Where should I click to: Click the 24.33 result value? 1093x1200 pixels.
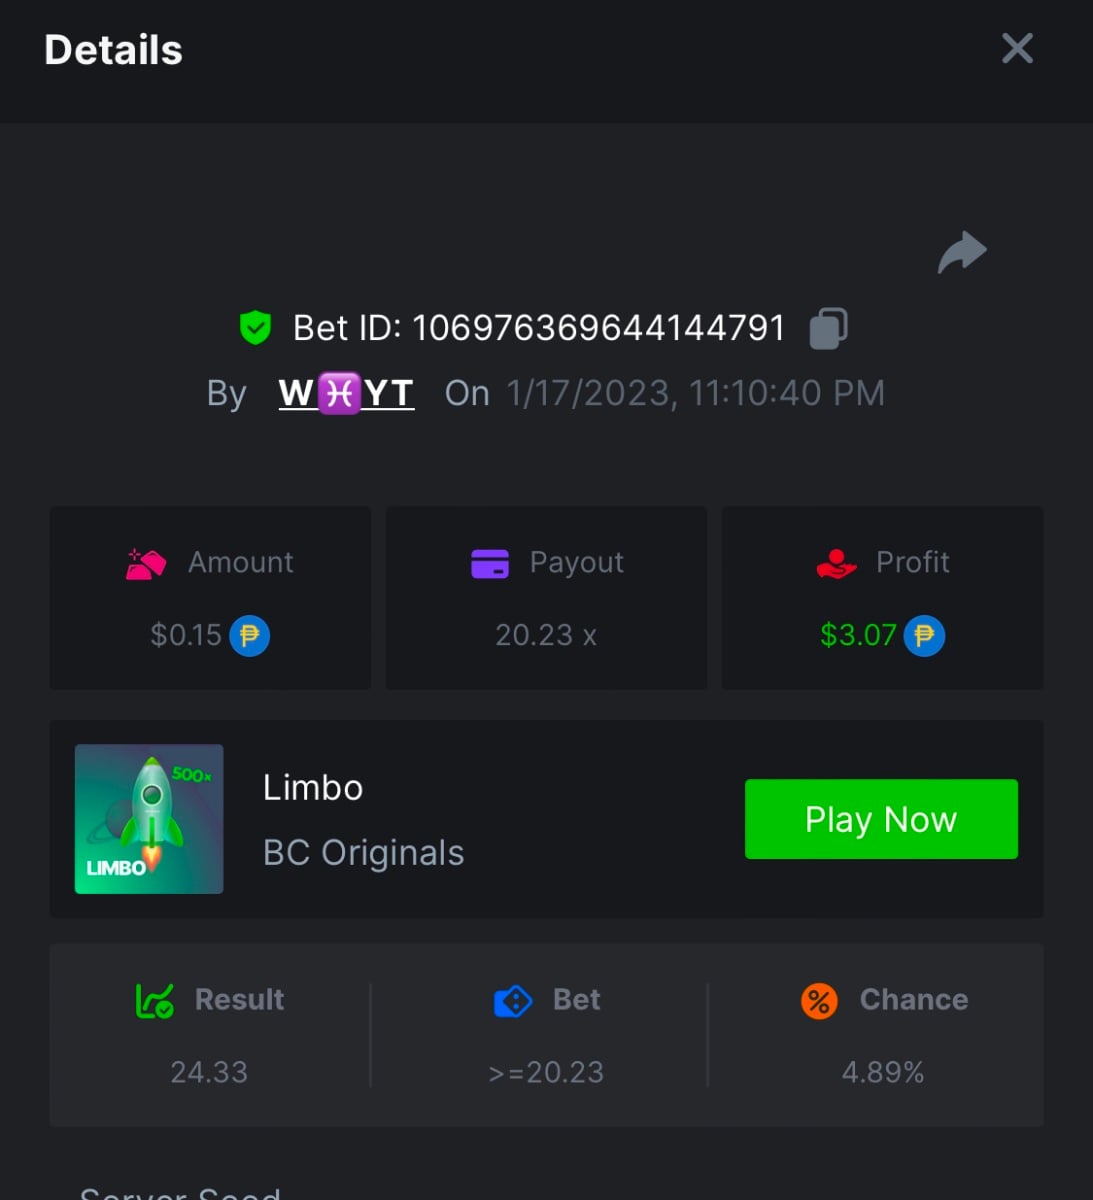209,1072
